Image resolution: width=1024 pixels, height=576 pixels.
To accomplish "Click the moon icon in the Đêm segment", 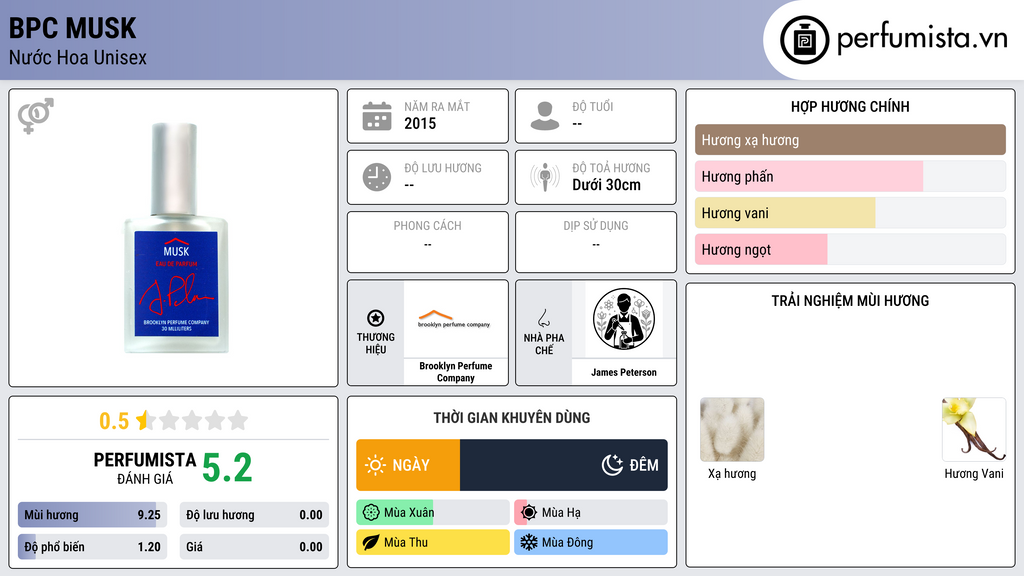I will (x=612, y=465).
